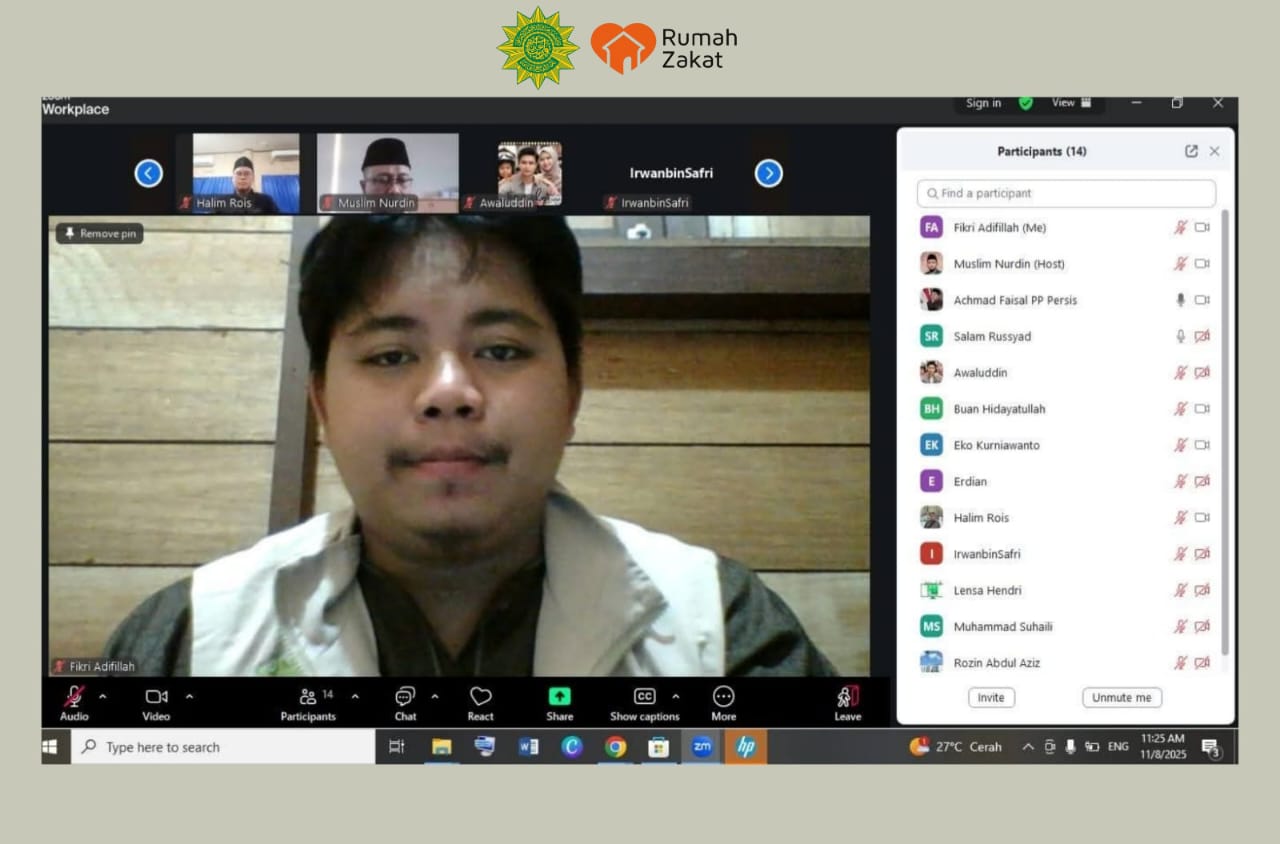Click the Find a participant field

point(1066,193)
